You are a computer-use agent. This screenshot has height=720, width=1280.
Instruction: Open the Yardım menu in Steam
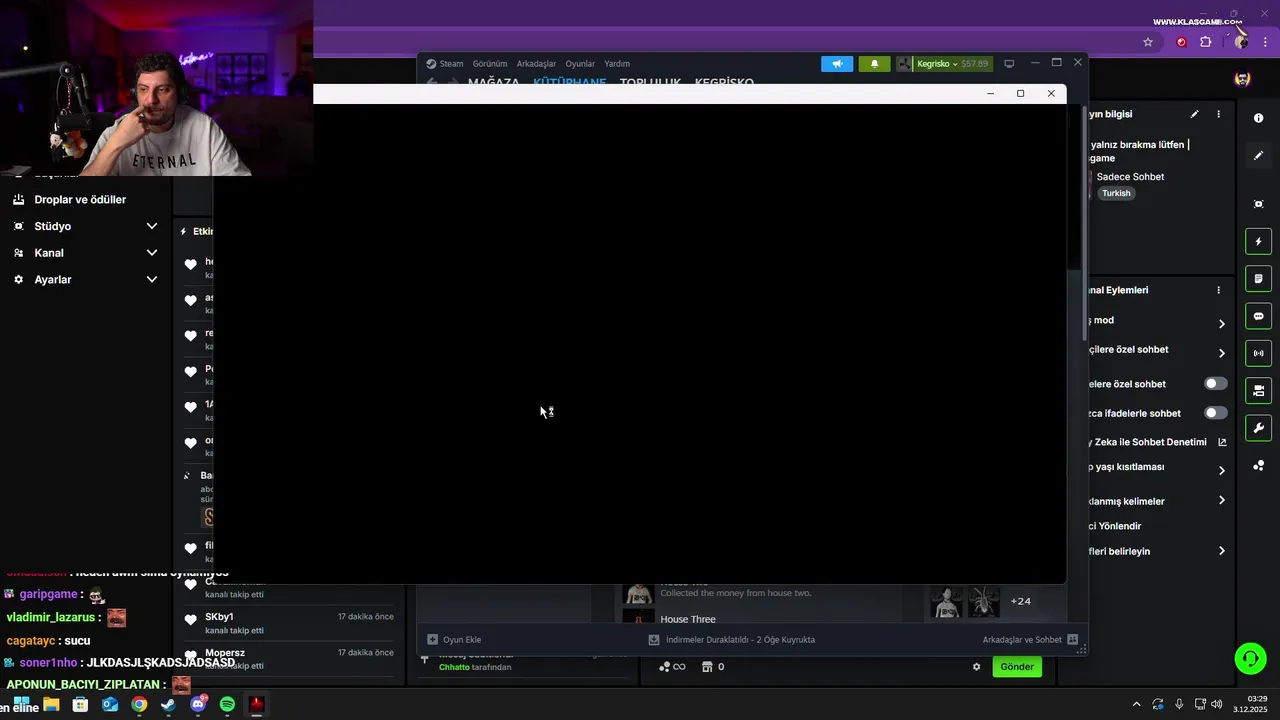click(617, 64)
